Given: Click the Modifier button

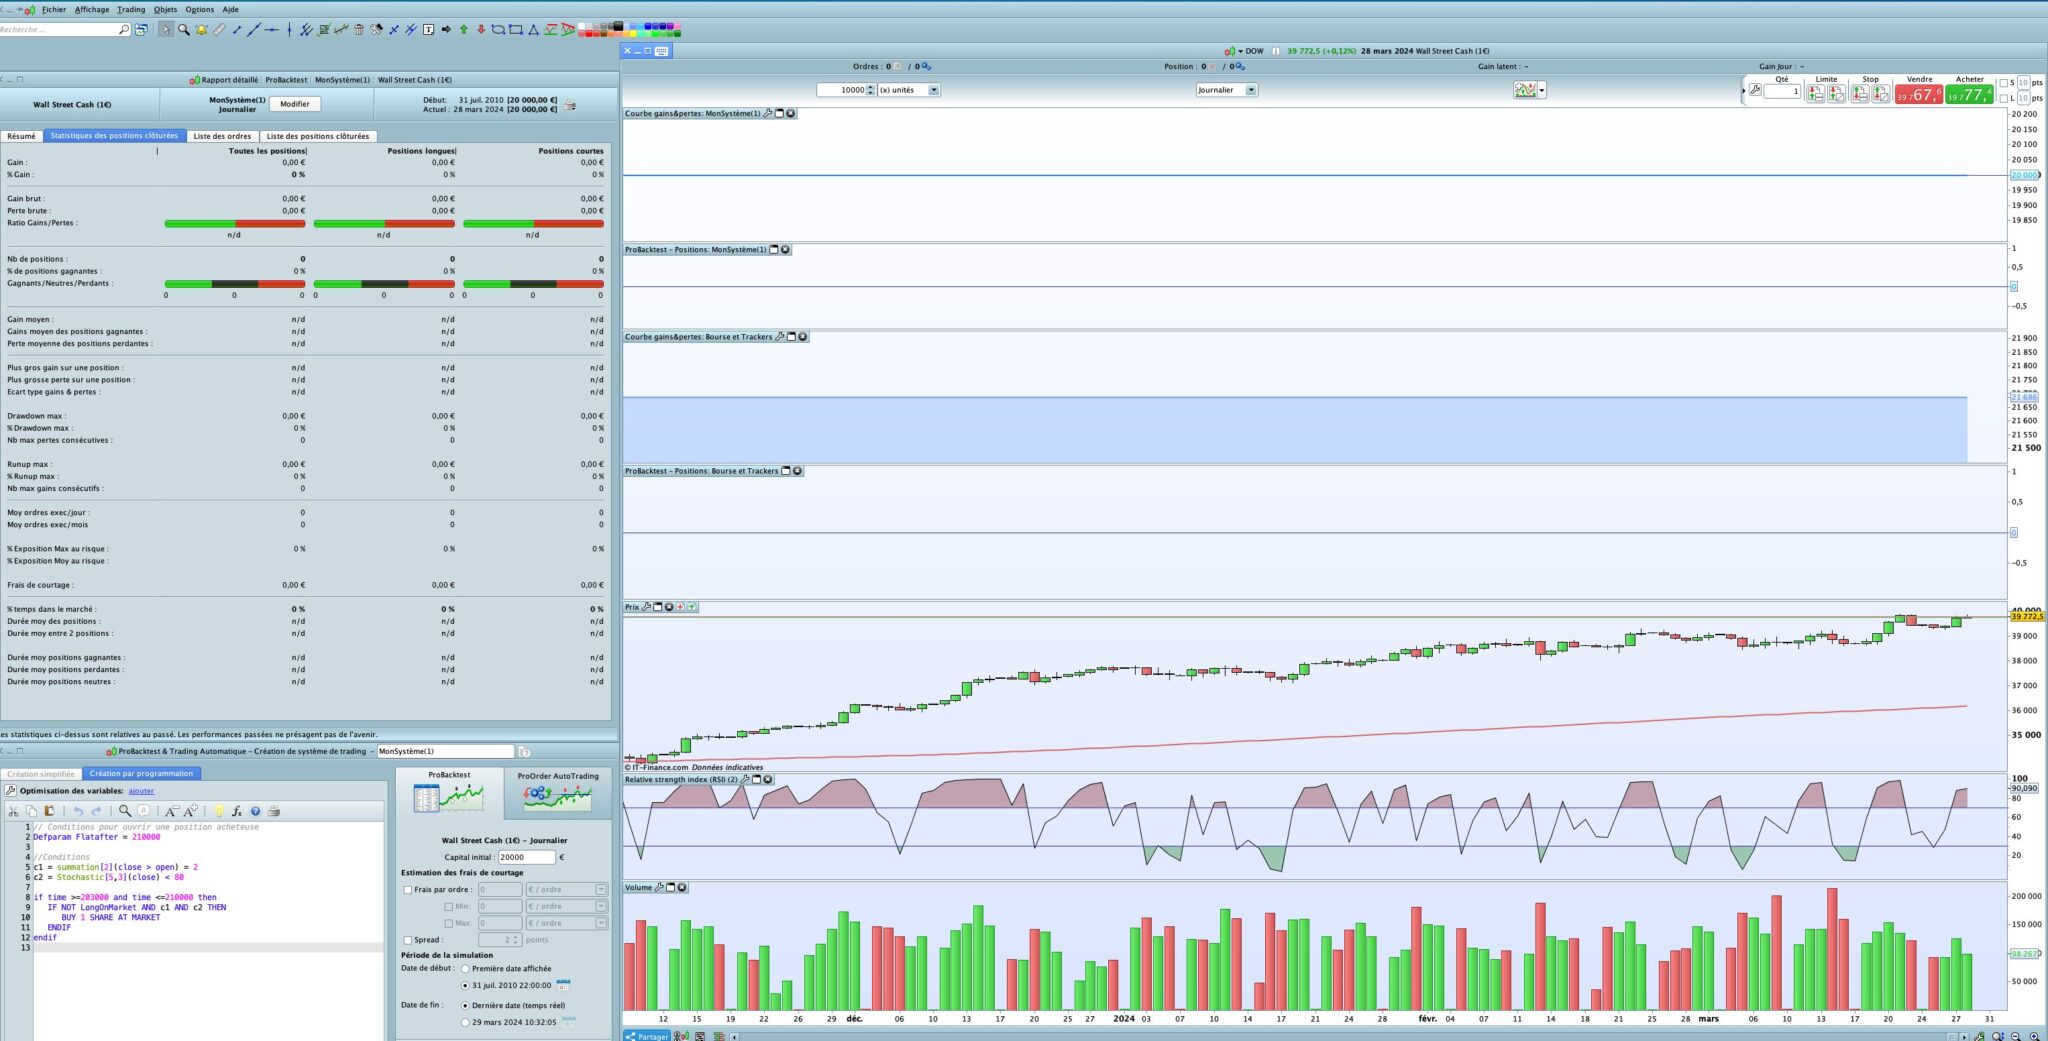Looking at the screenshot, I should [x=294, y=104].
